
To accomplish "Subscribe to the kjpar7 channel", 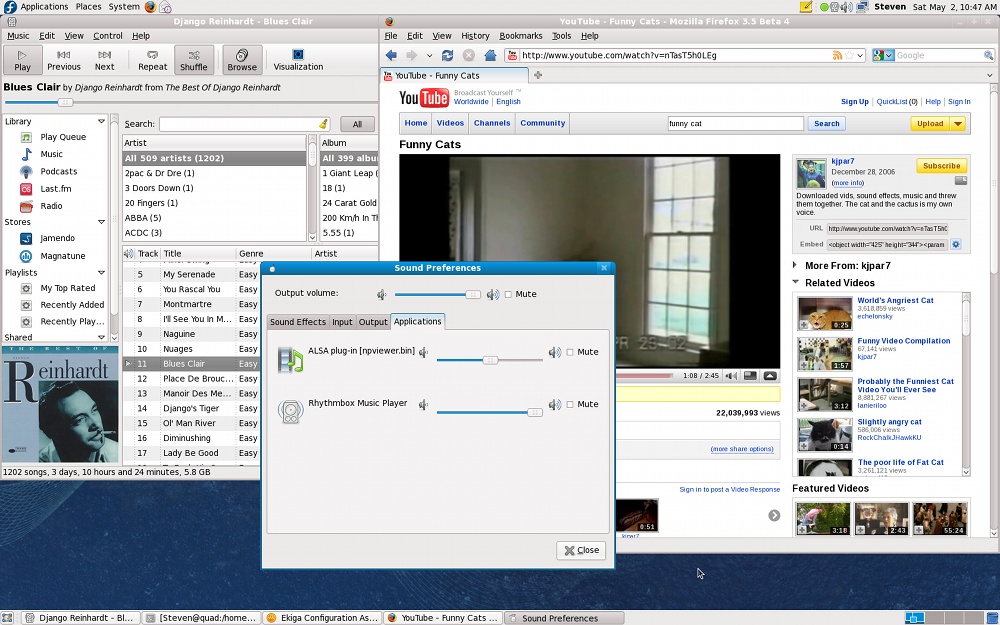I will pos(941,166).
